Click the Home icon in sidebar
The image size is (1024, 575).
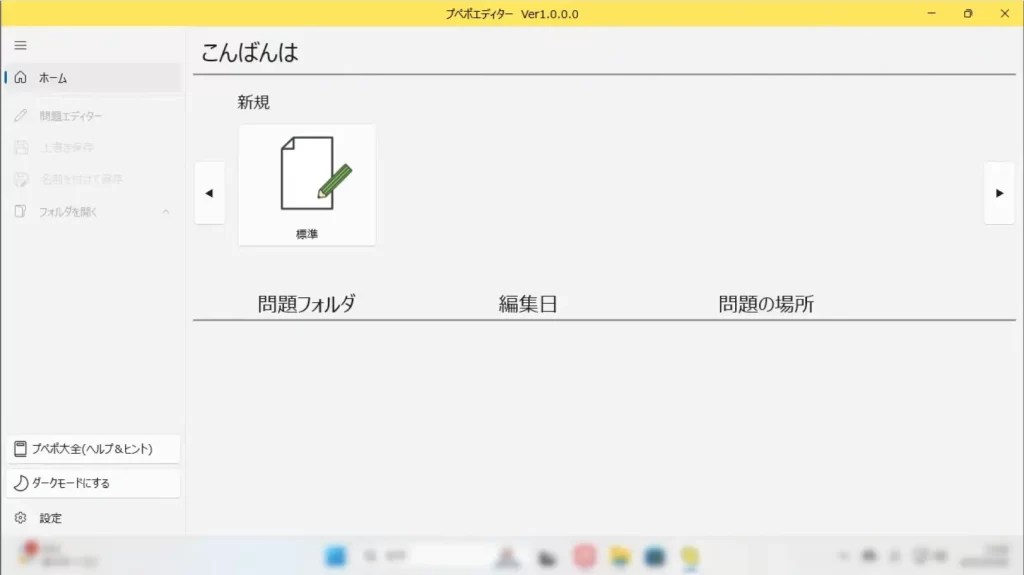point(20,78)
